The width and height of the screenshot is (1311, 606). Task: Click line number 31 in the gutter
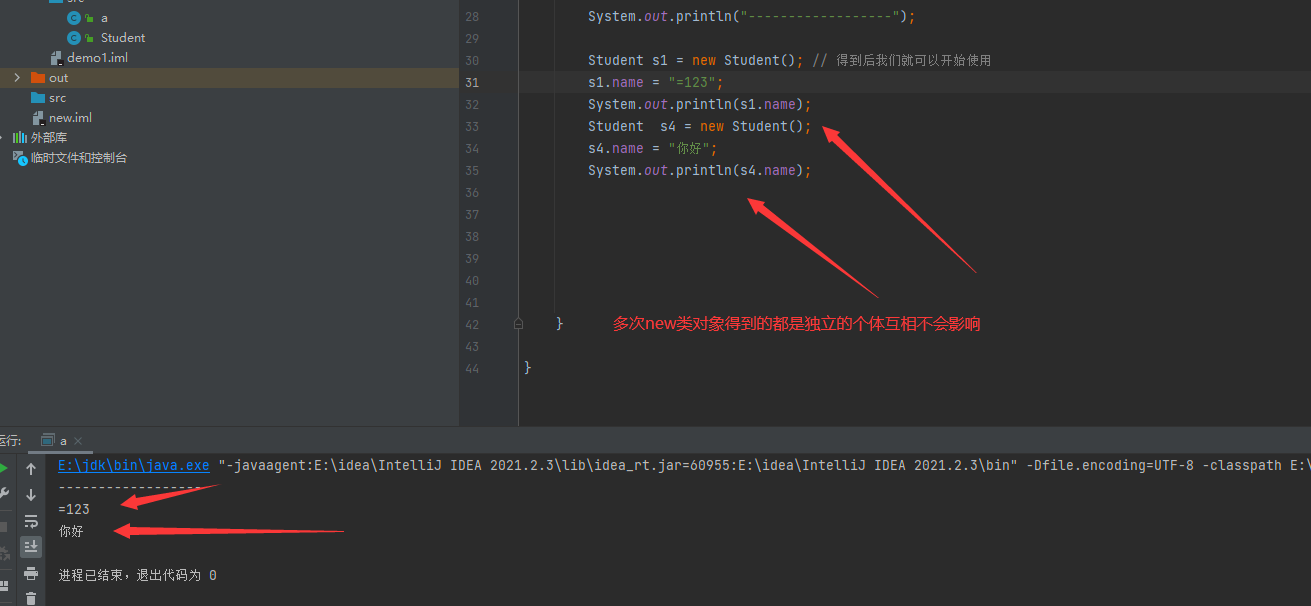472,82
